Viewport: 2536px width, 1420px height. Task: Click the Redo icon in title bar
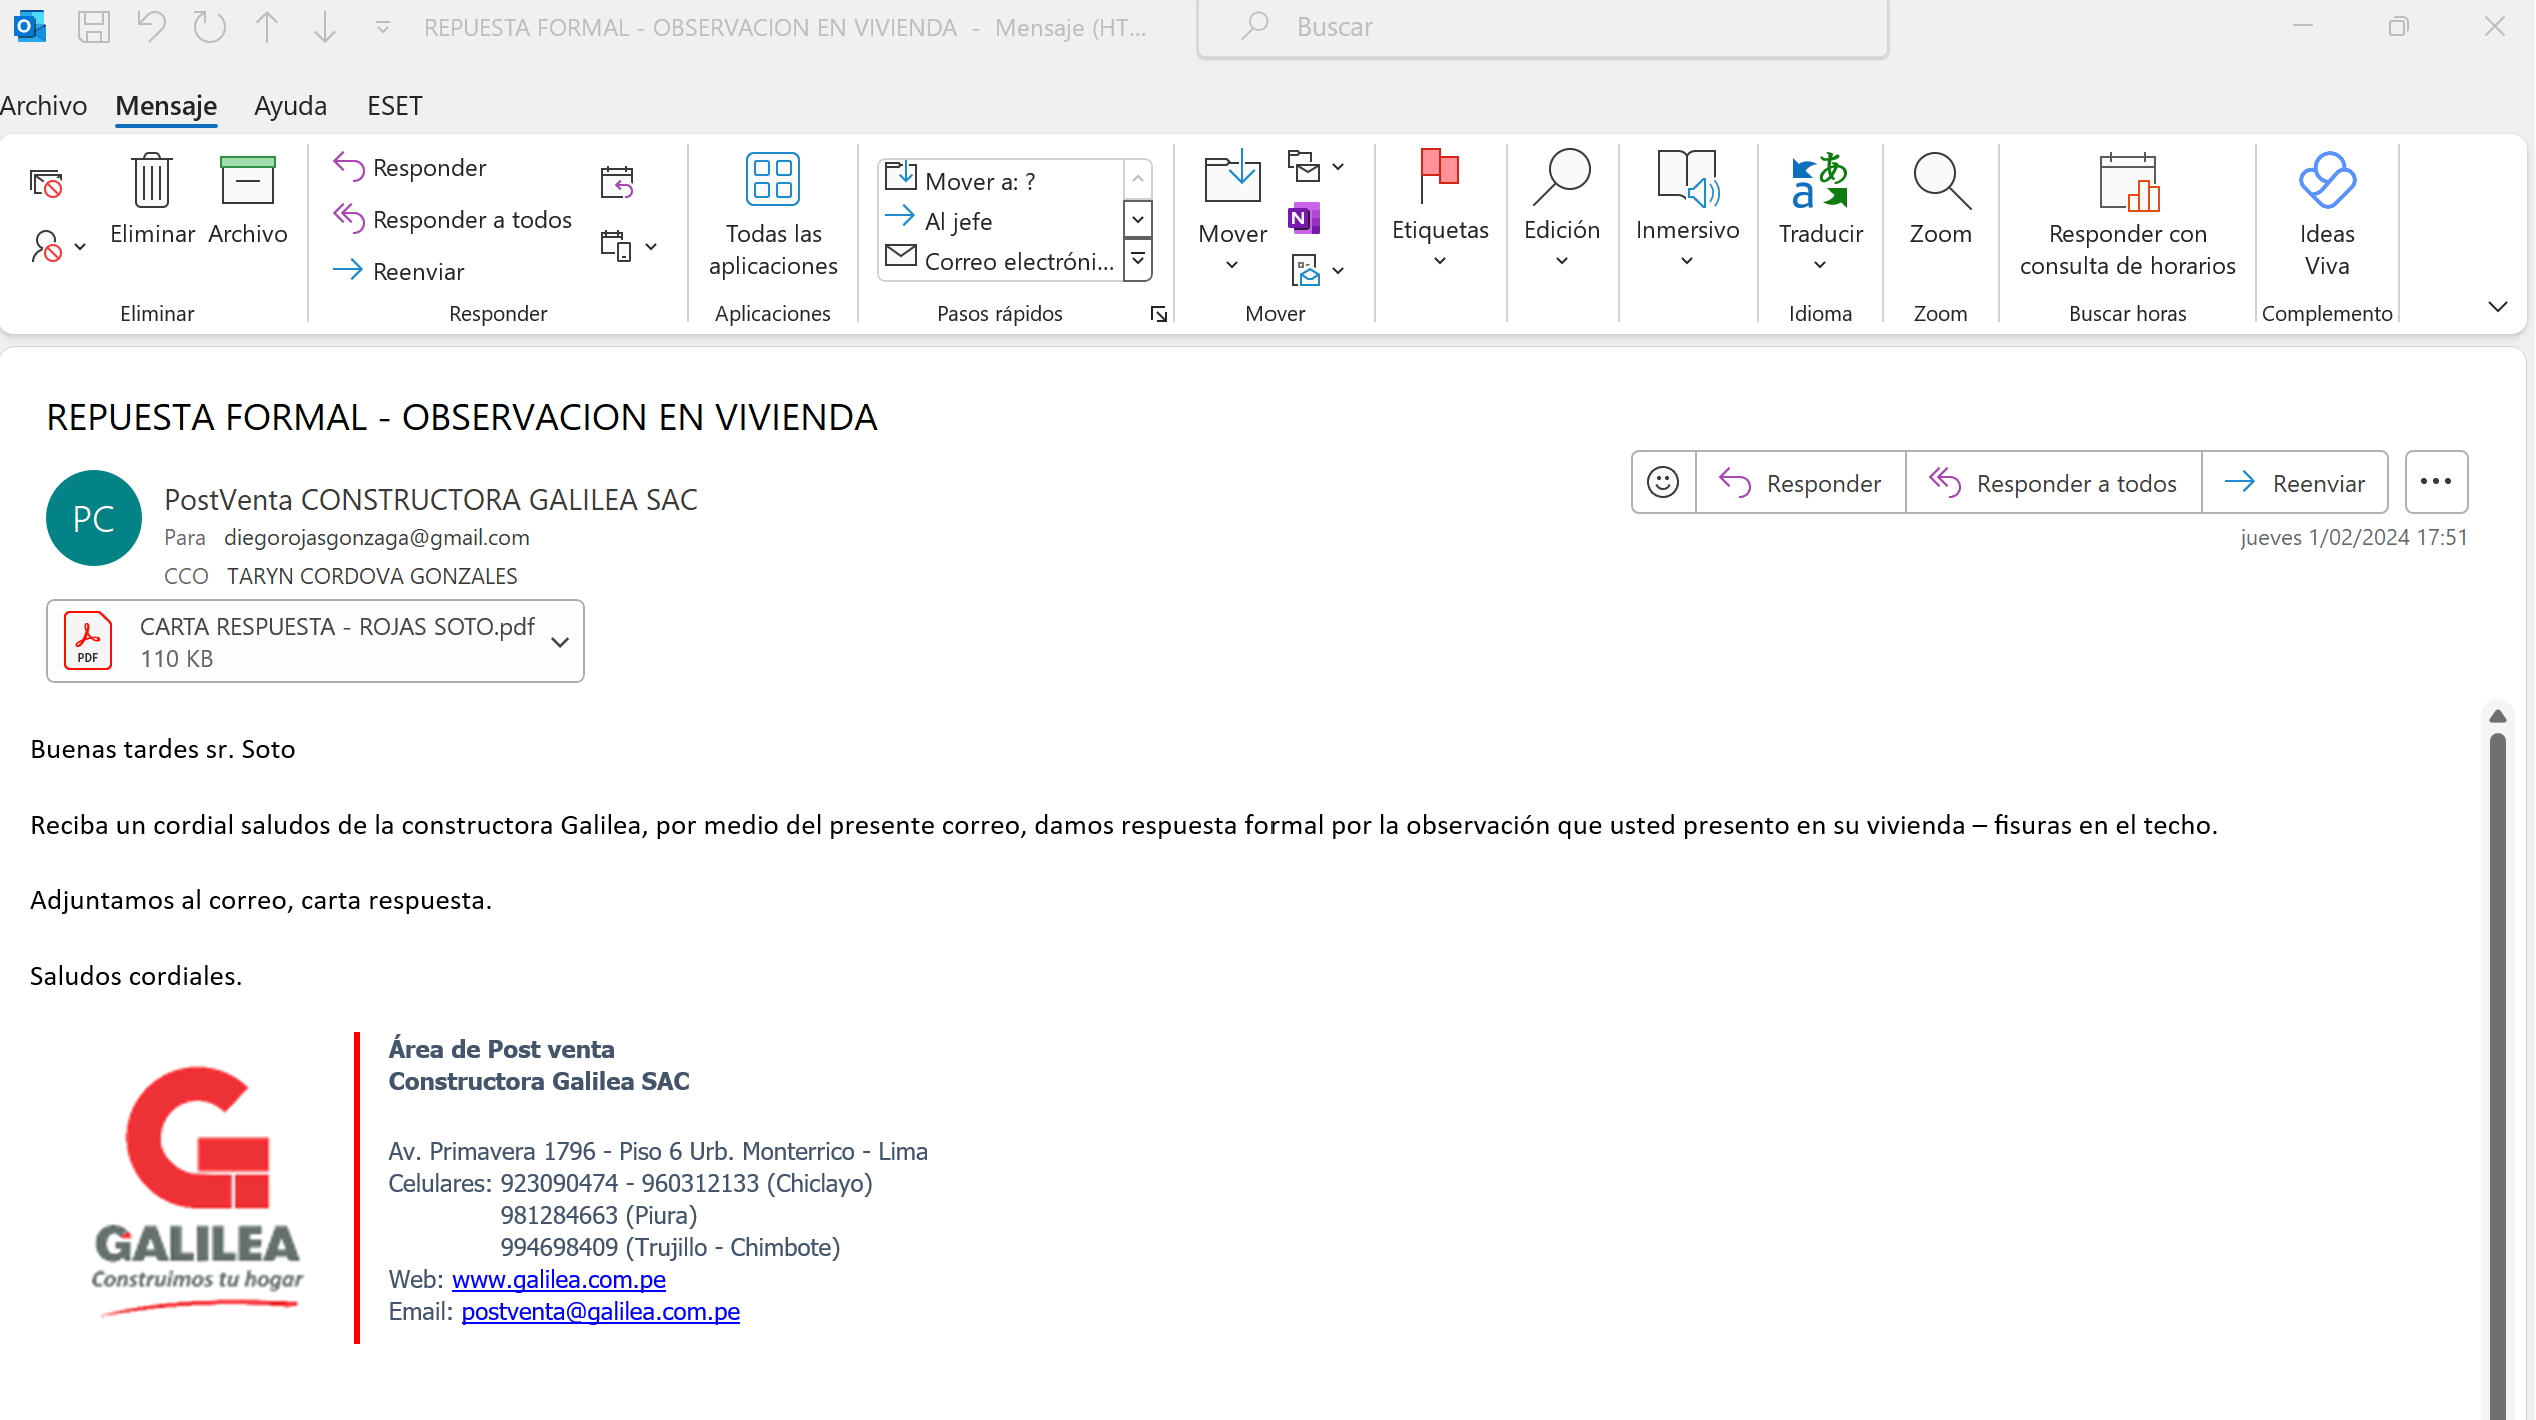tap(209, 27)
